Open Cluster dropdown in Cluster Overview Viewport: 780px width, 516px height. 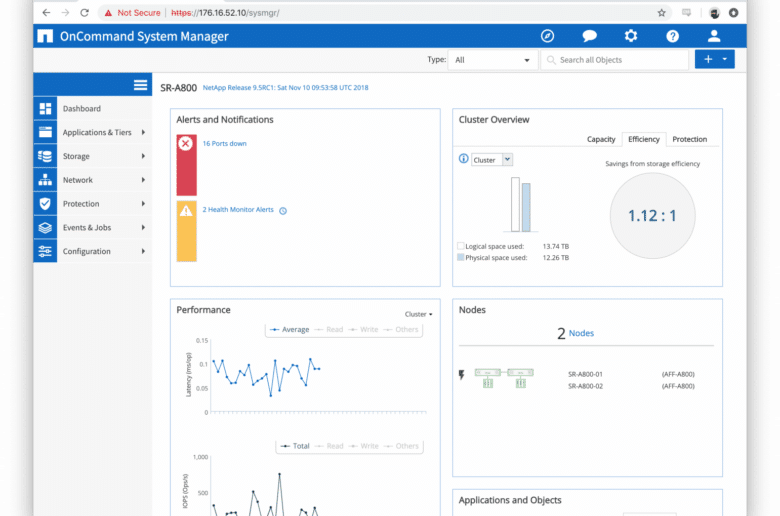491,160
